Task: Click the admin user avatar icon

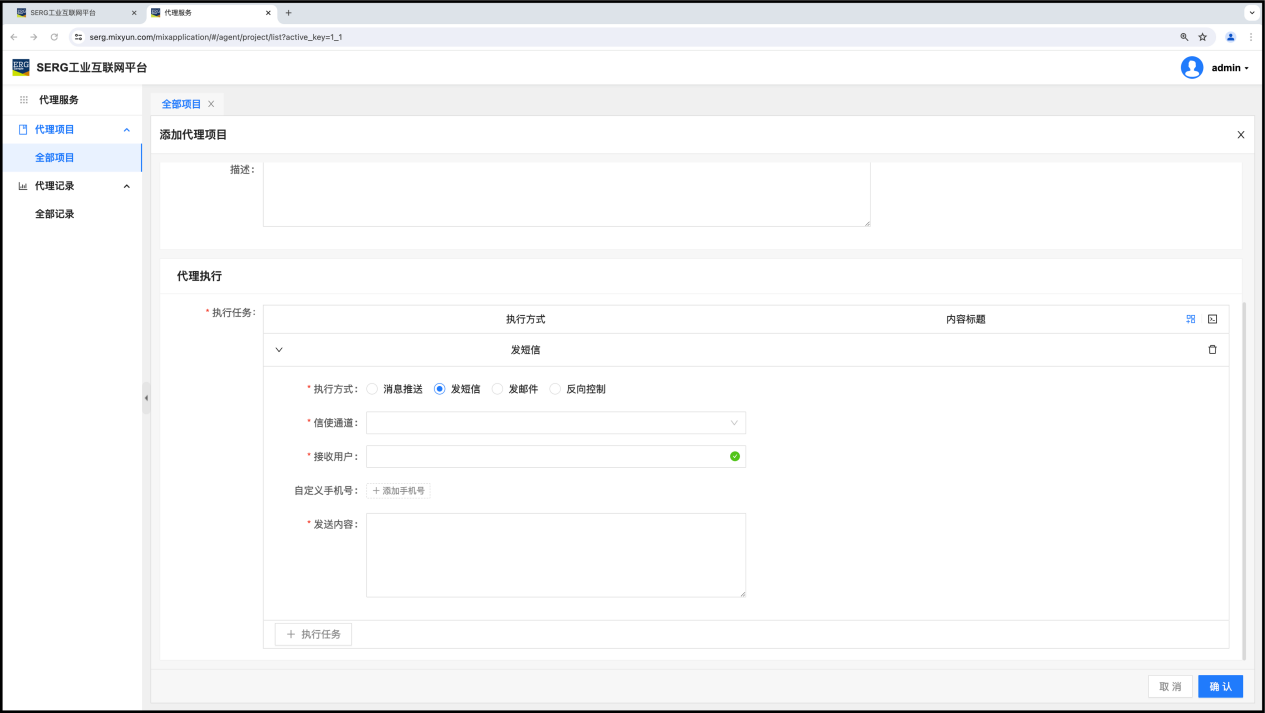Action: (1191, 68)
